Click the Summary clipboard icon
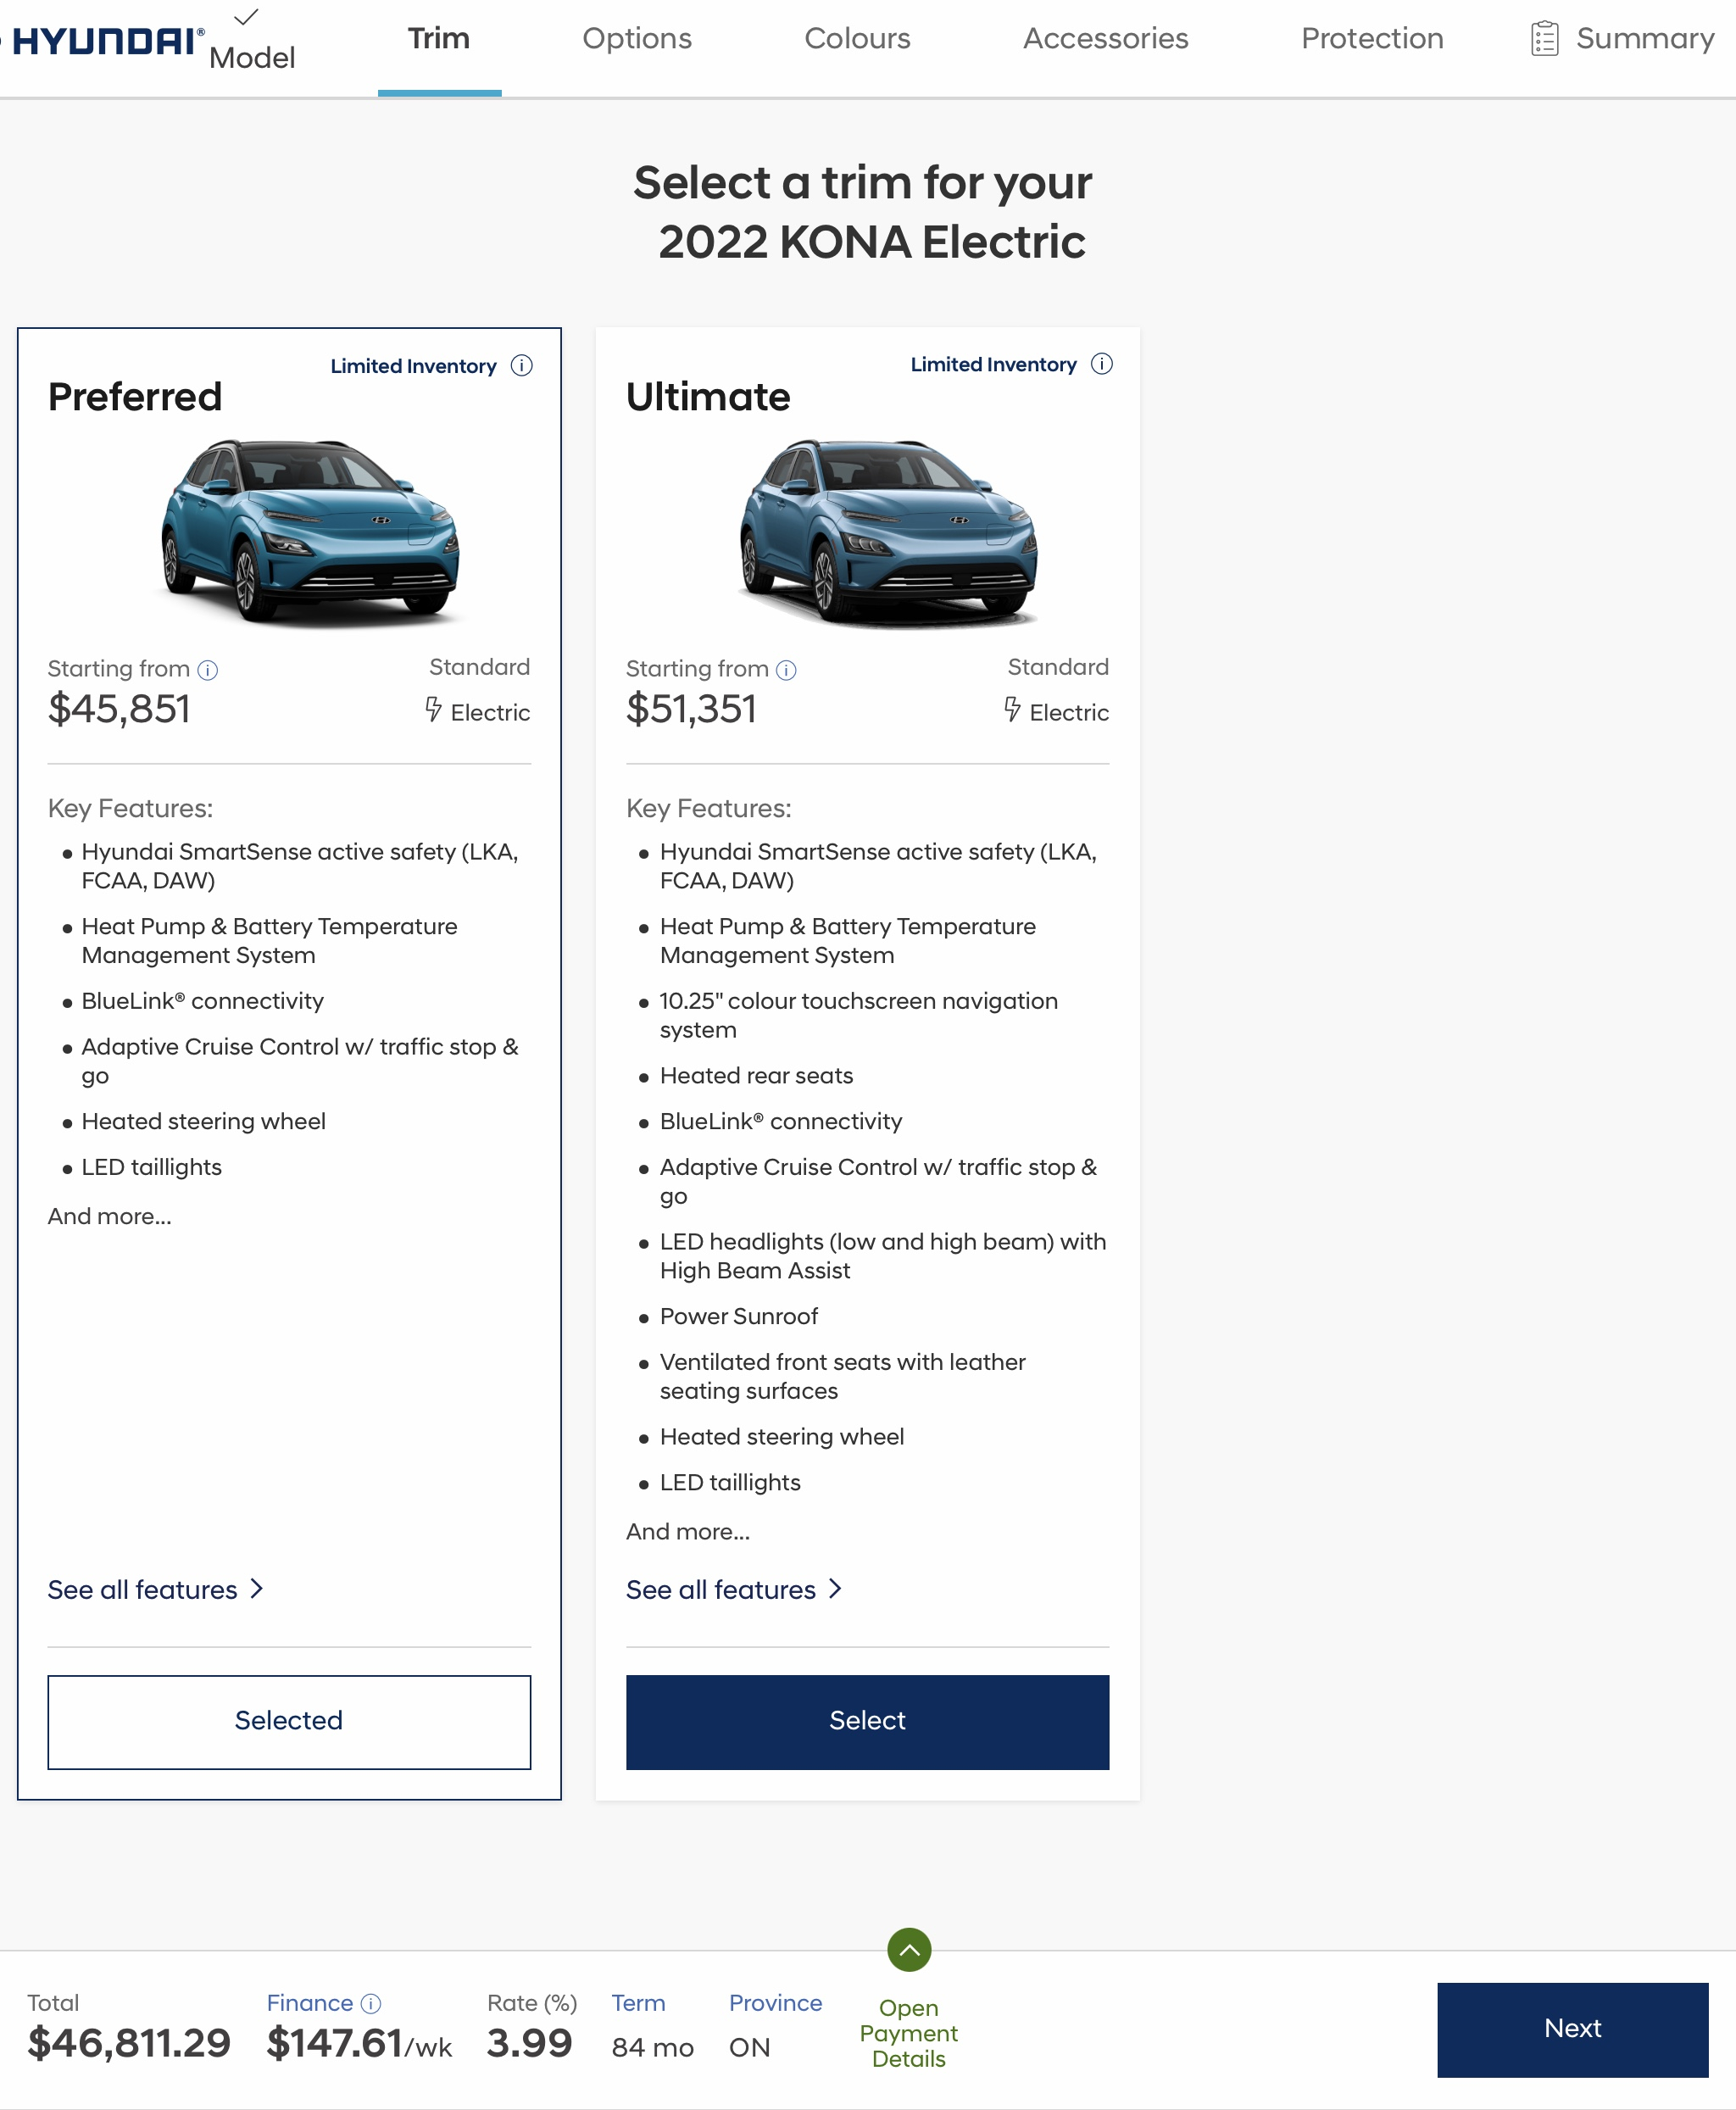The height and width of the screenshot is (2110, 1736). point(1544,39)
